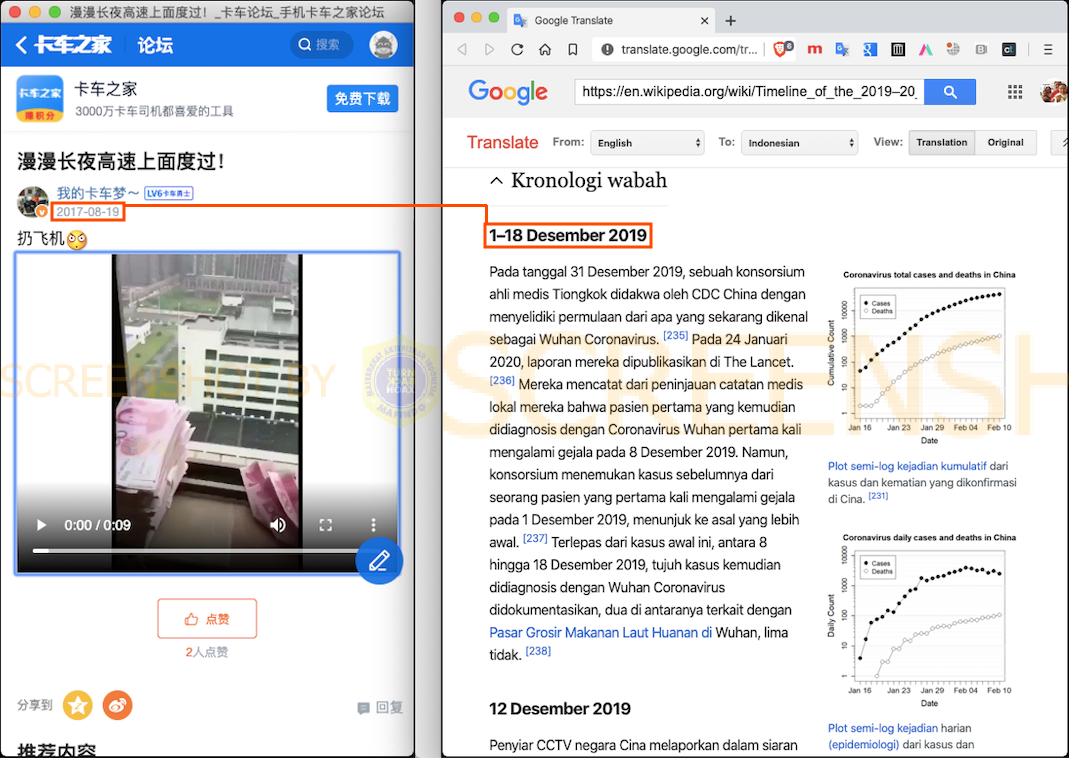Switch the forum video to fullscreen
This screenshot has width=1069, height=758.
click(x=326, y=525)
